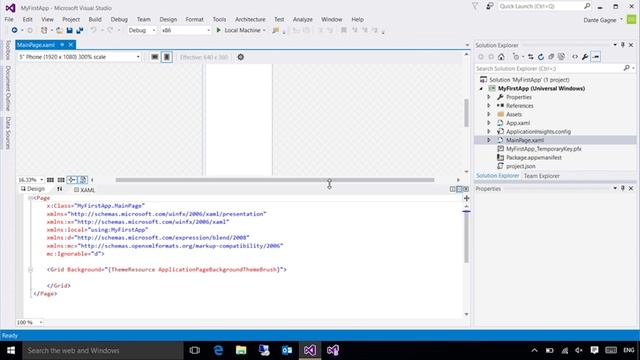Pin the Solution Explorer panel
The width and height of the screenshot is (640, 360).
click(623, 45)
